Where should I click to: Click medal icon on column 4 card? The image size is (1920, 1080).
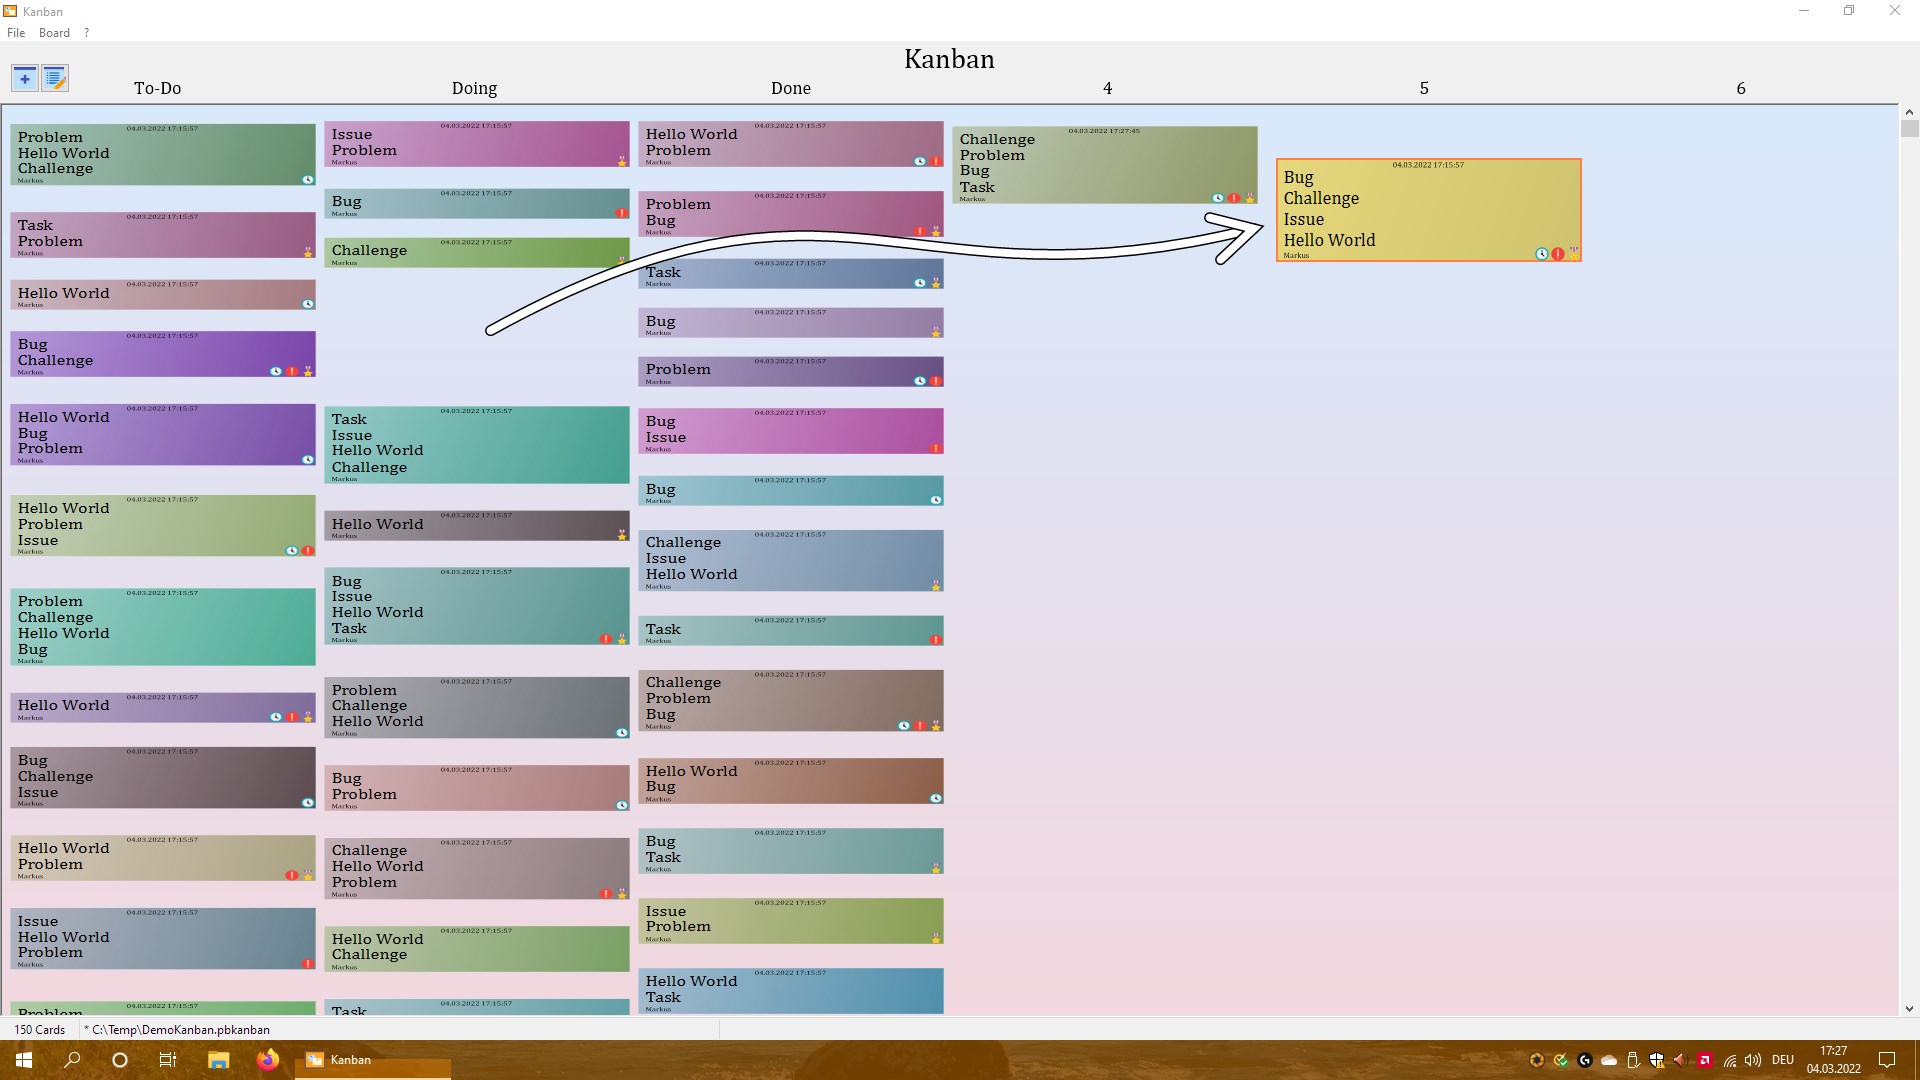1250,198
